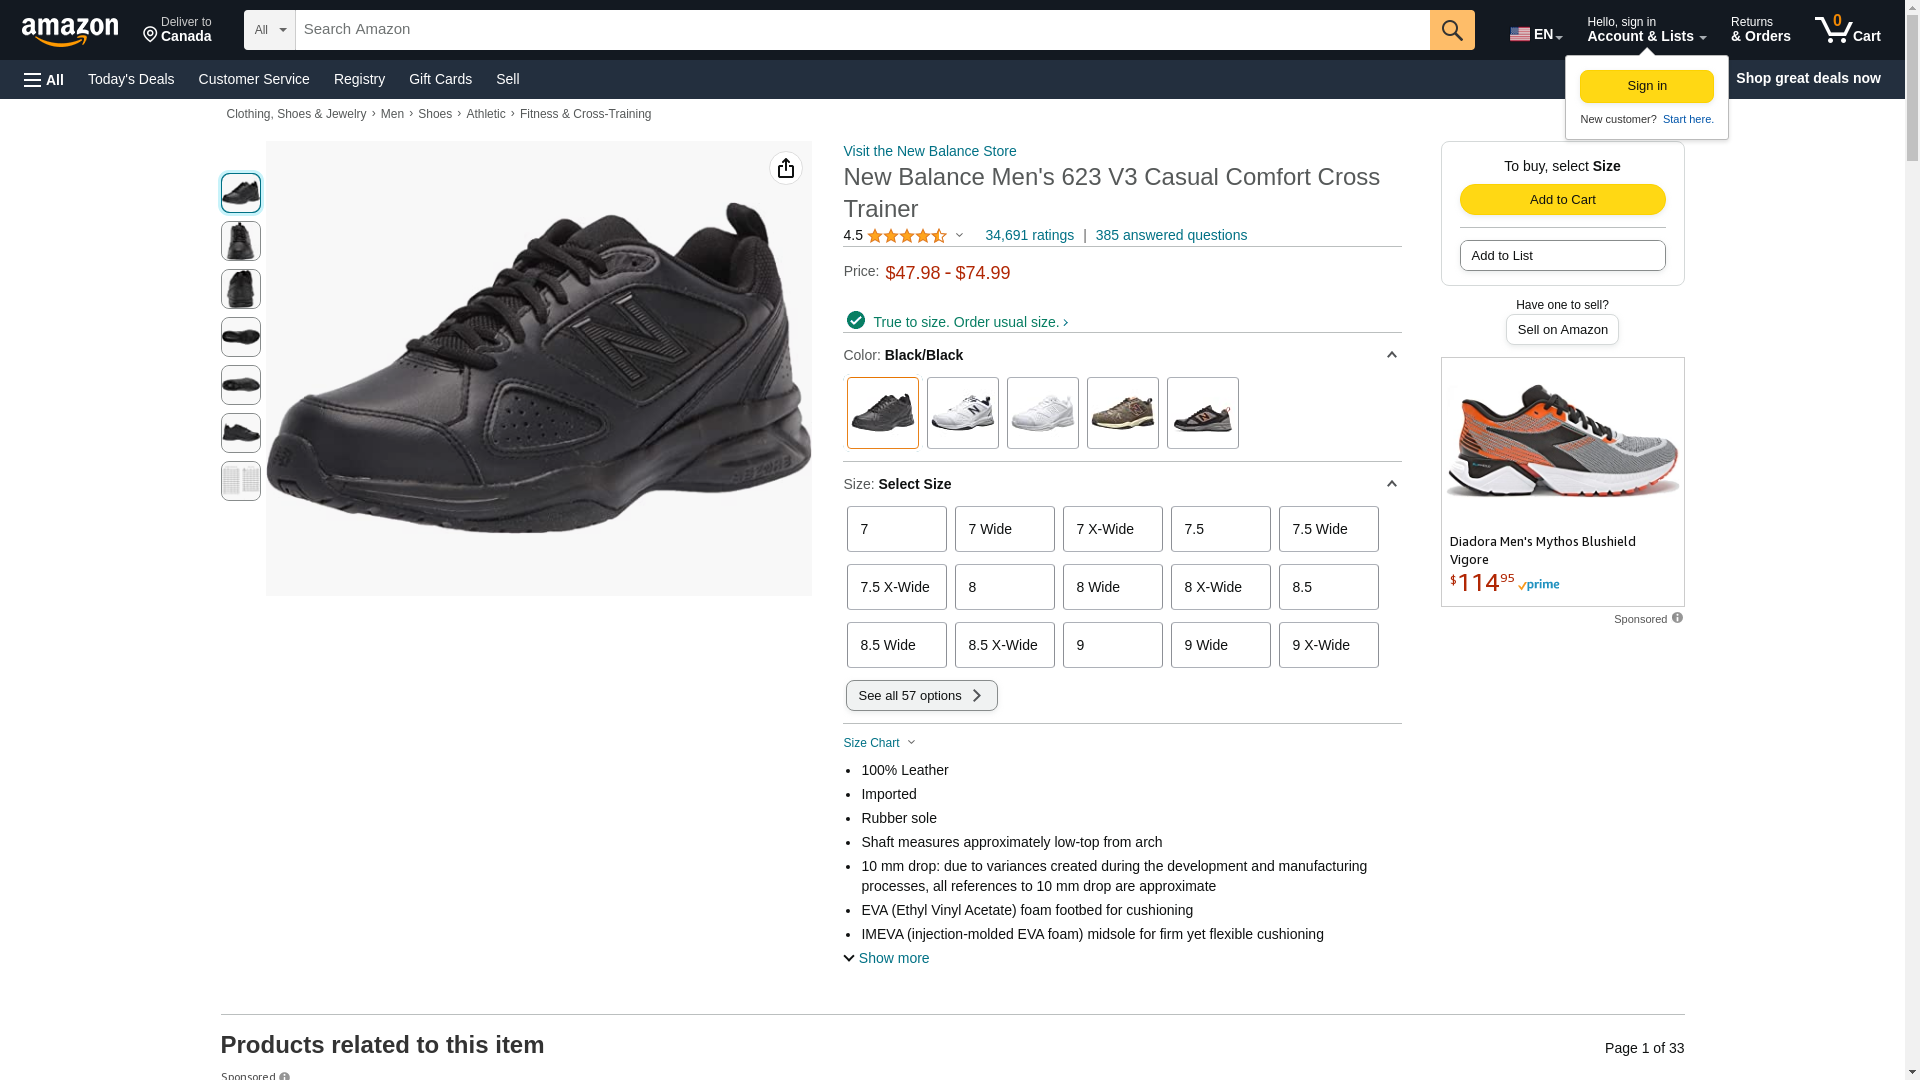Open the All hamburger menu
This screenshot has width=1920, height=1080.
[x=44, y=79]
